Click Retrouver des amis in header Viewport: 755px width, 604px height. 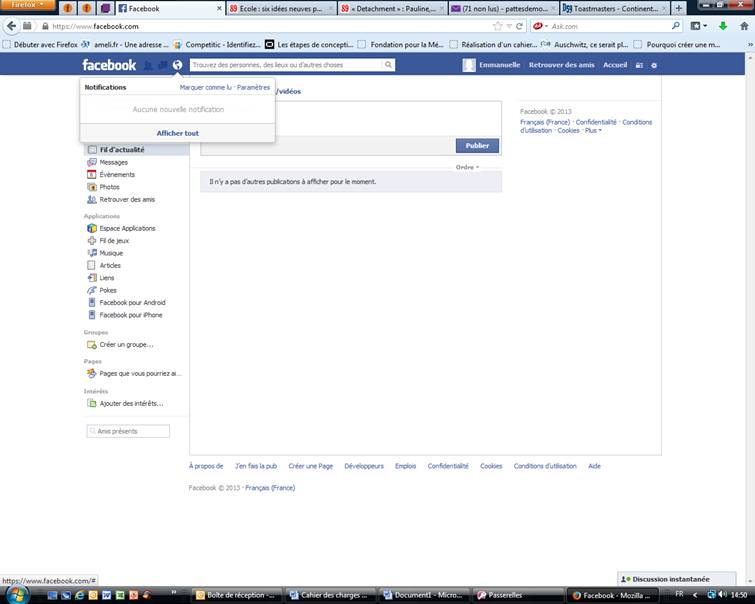561,65
